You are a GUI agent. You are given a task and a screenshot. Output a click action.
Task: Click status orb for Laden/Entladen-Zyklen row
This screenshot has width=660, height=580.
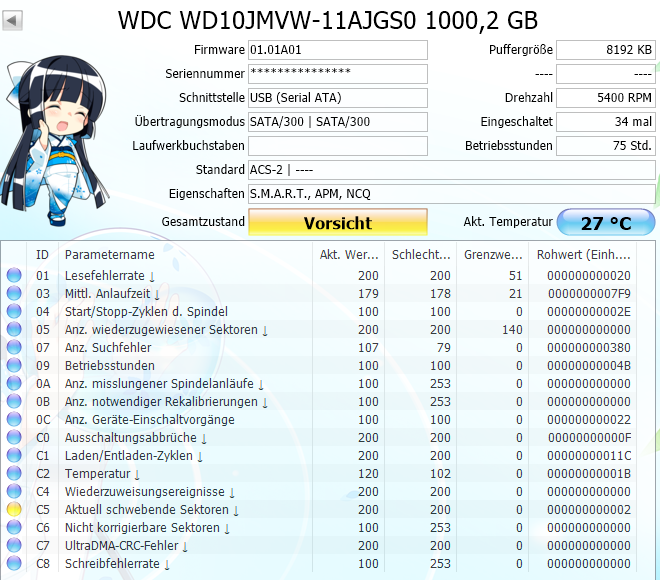(14, 455)
